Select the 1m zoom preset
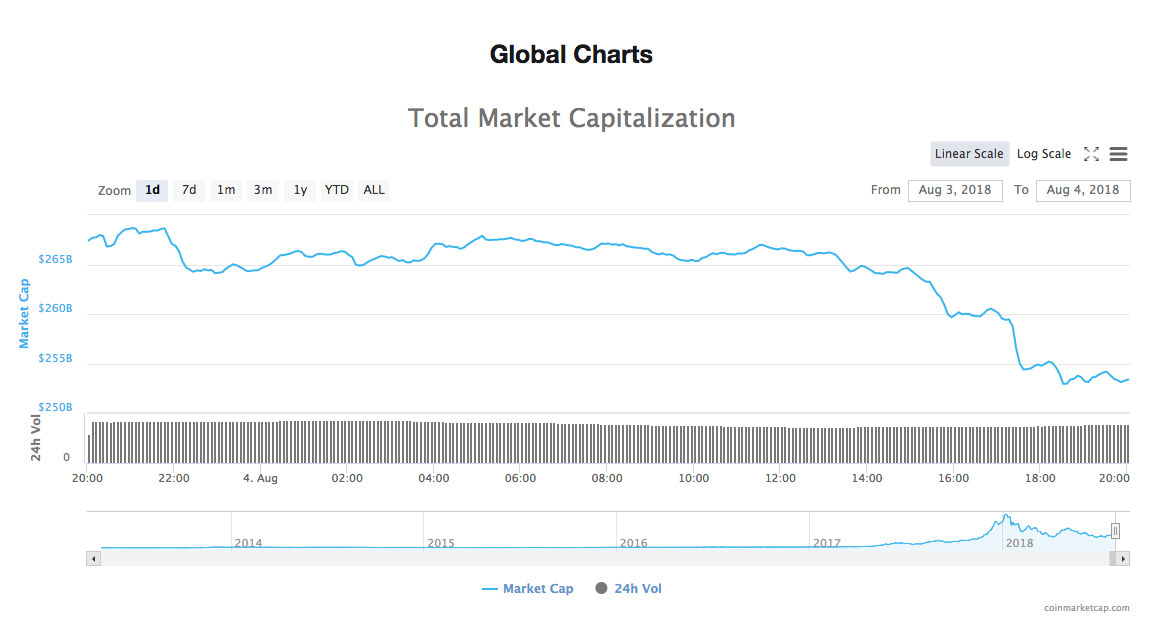 pos(225,190)
